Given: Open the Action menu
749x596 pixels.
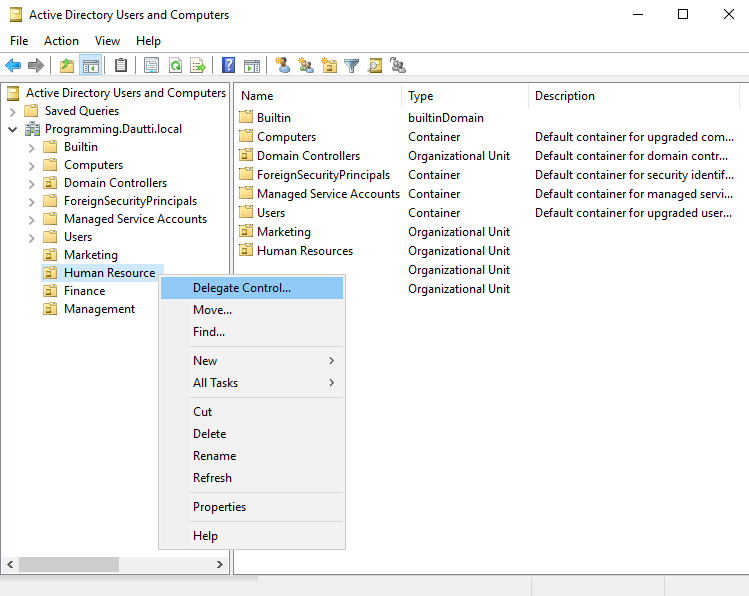Looking at the screenshot, I should coord(61,41).
